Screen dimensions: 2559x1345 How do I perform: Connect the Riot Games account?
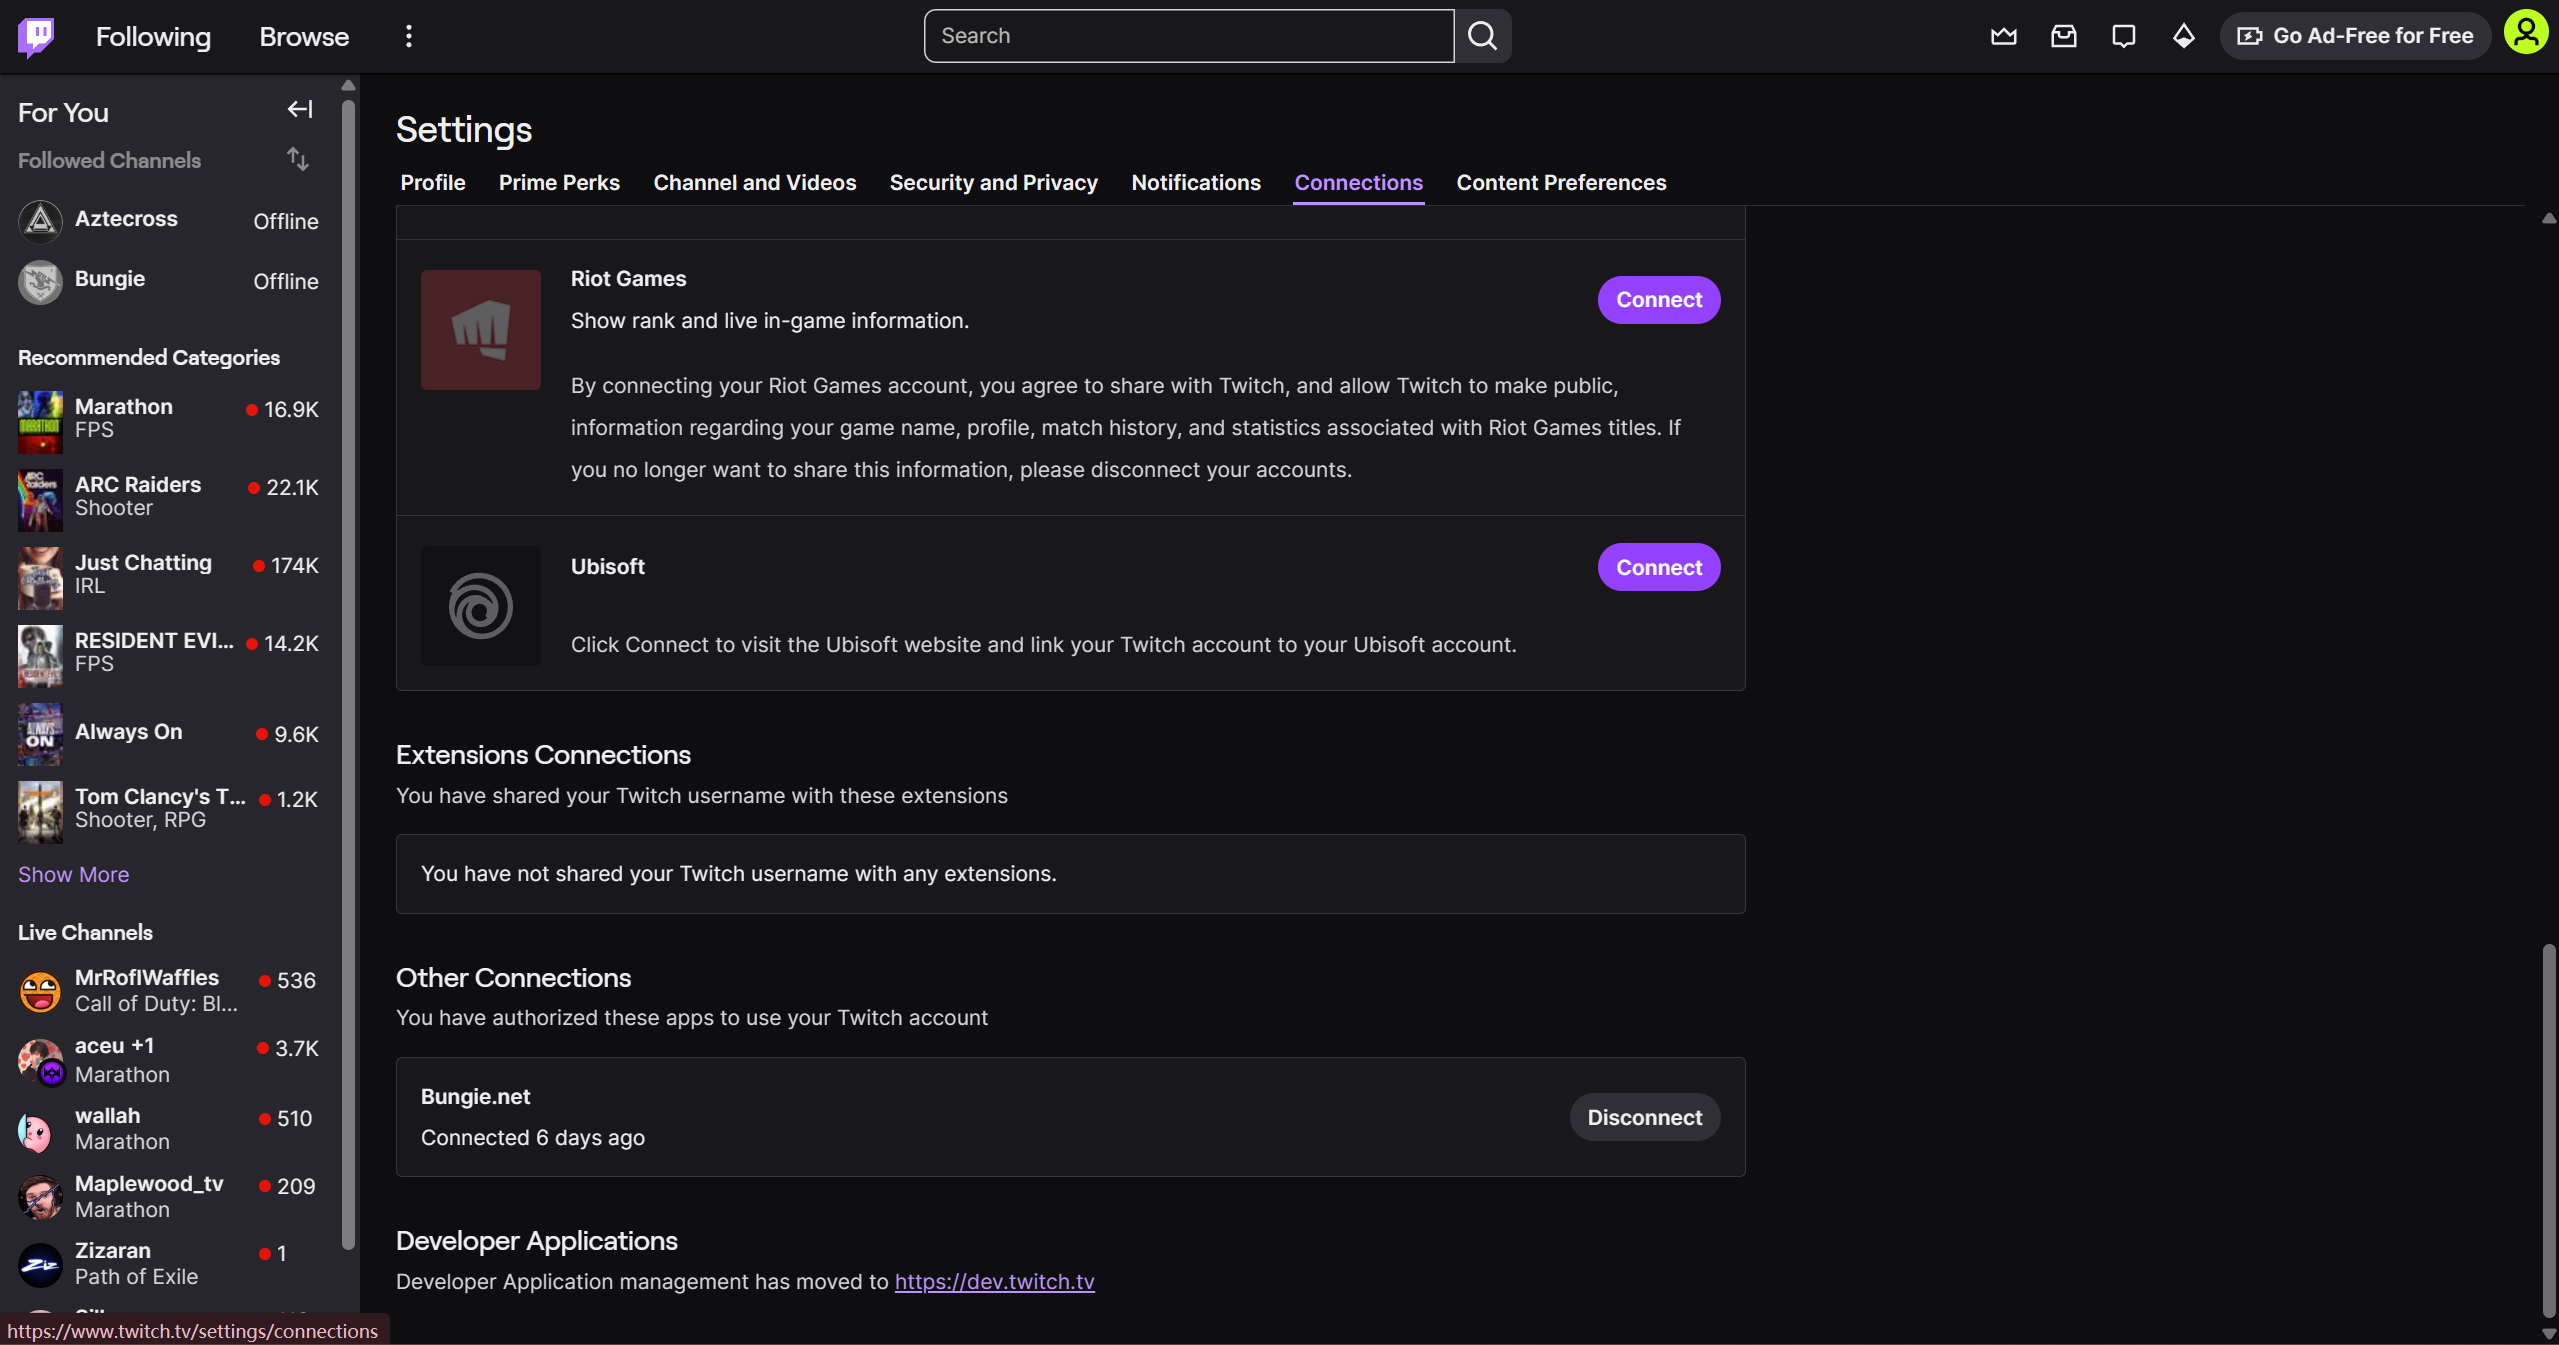point(1658,300)
